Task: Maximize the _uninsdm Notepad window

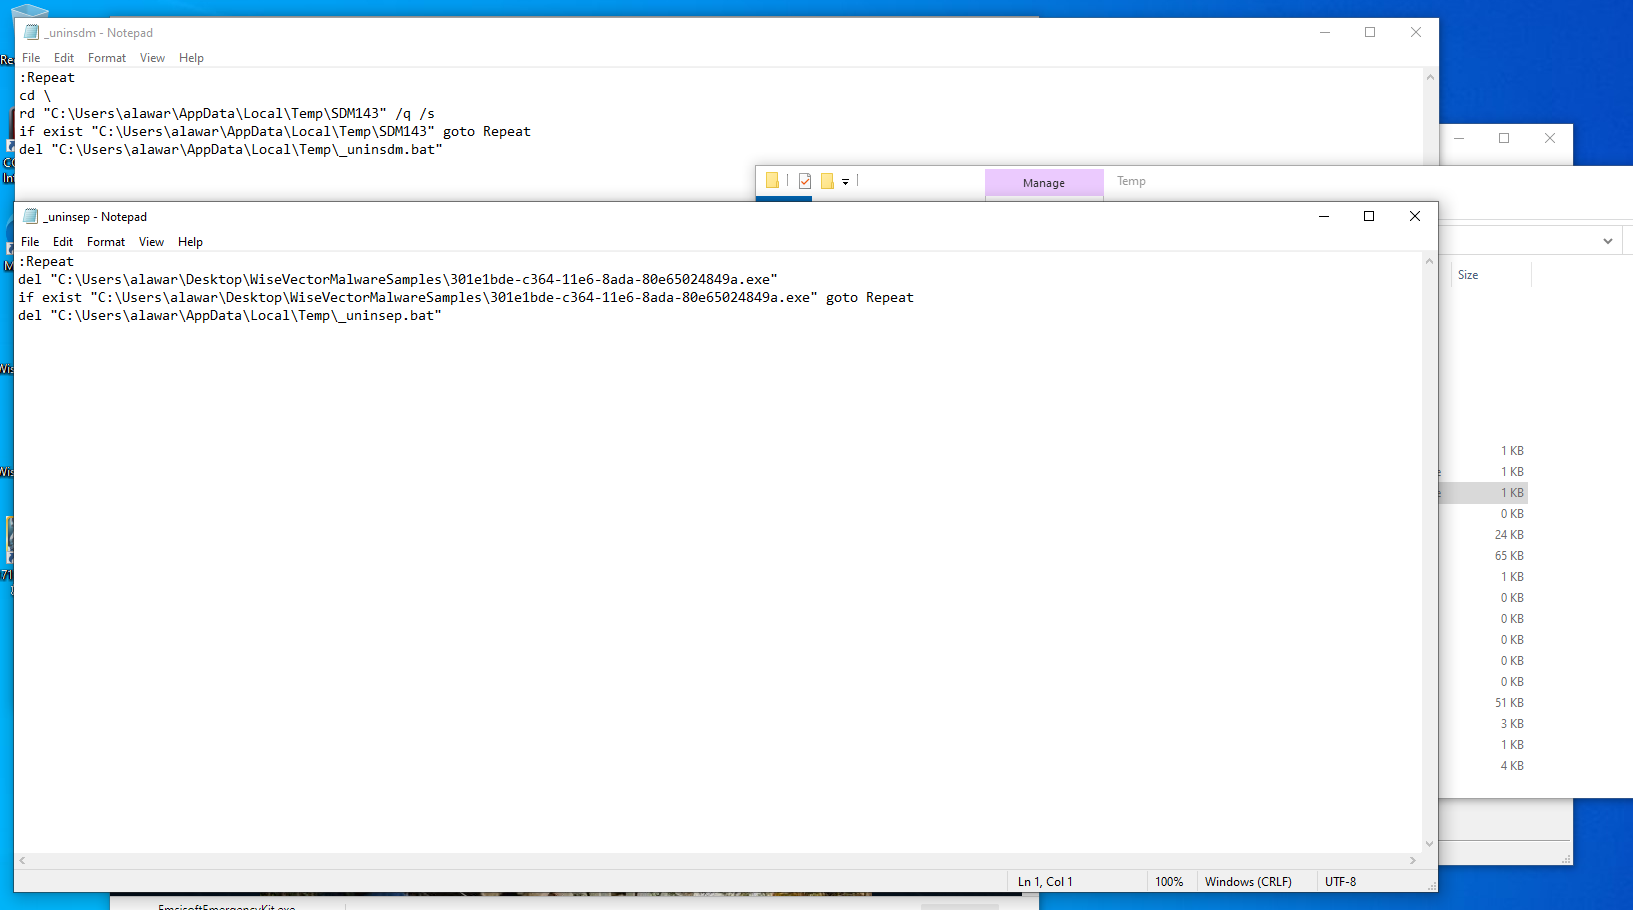Action: pos(1370,32)
